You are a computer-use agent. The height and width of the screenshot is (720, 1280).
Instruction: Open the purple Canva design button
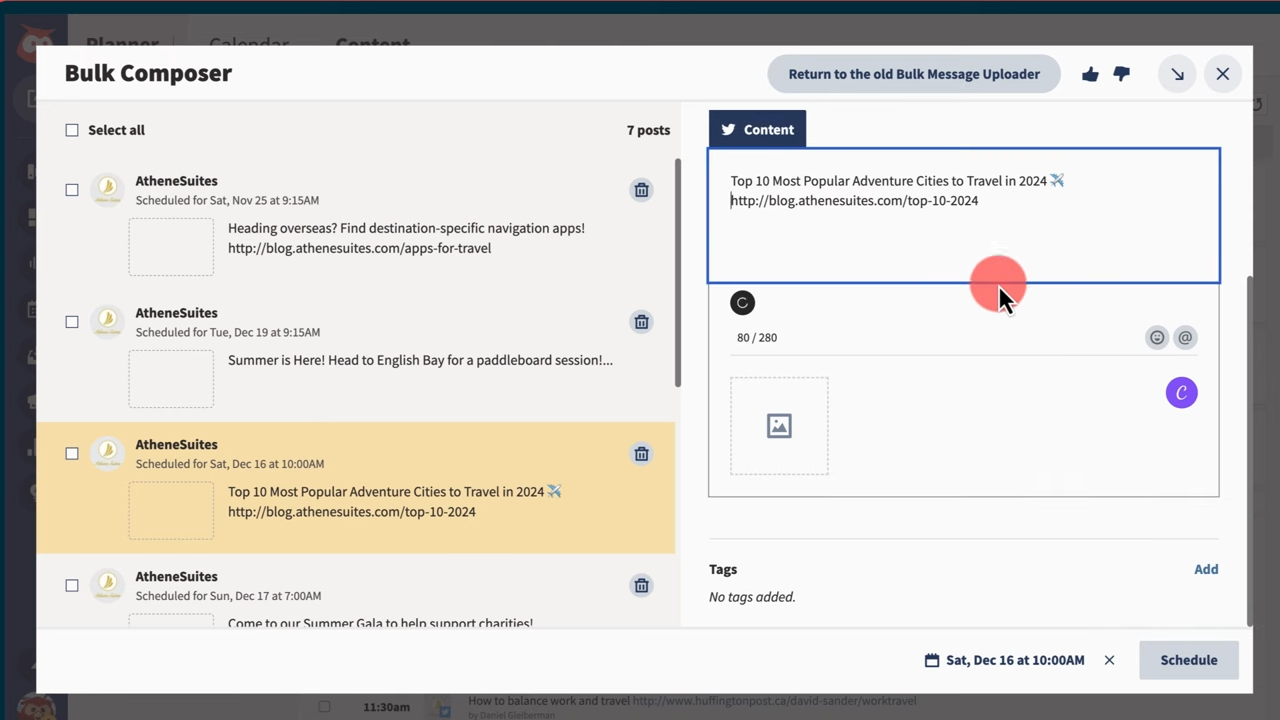[x=1181, y=393]
